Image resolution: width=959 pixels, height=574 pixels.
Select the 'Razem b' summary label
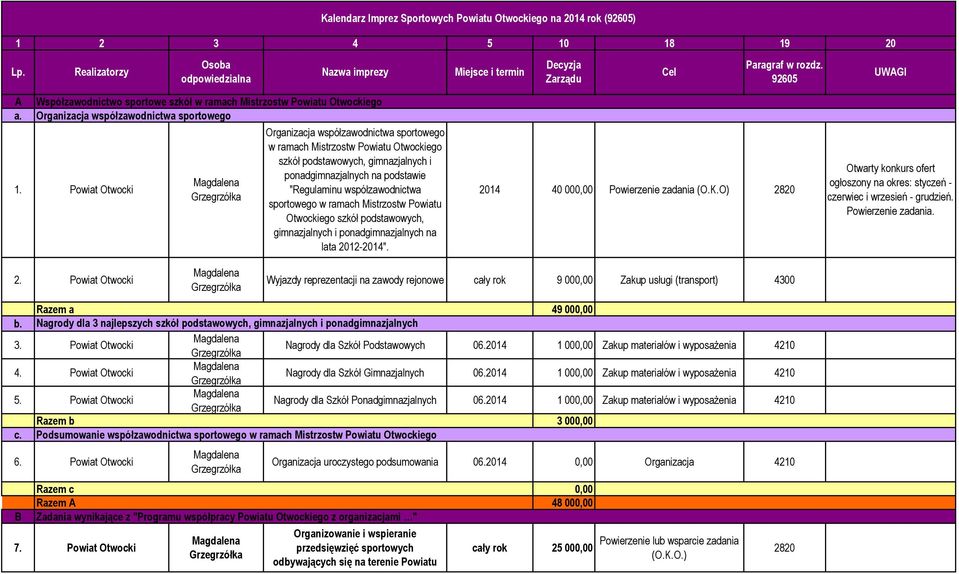click(x=55, y=421)
